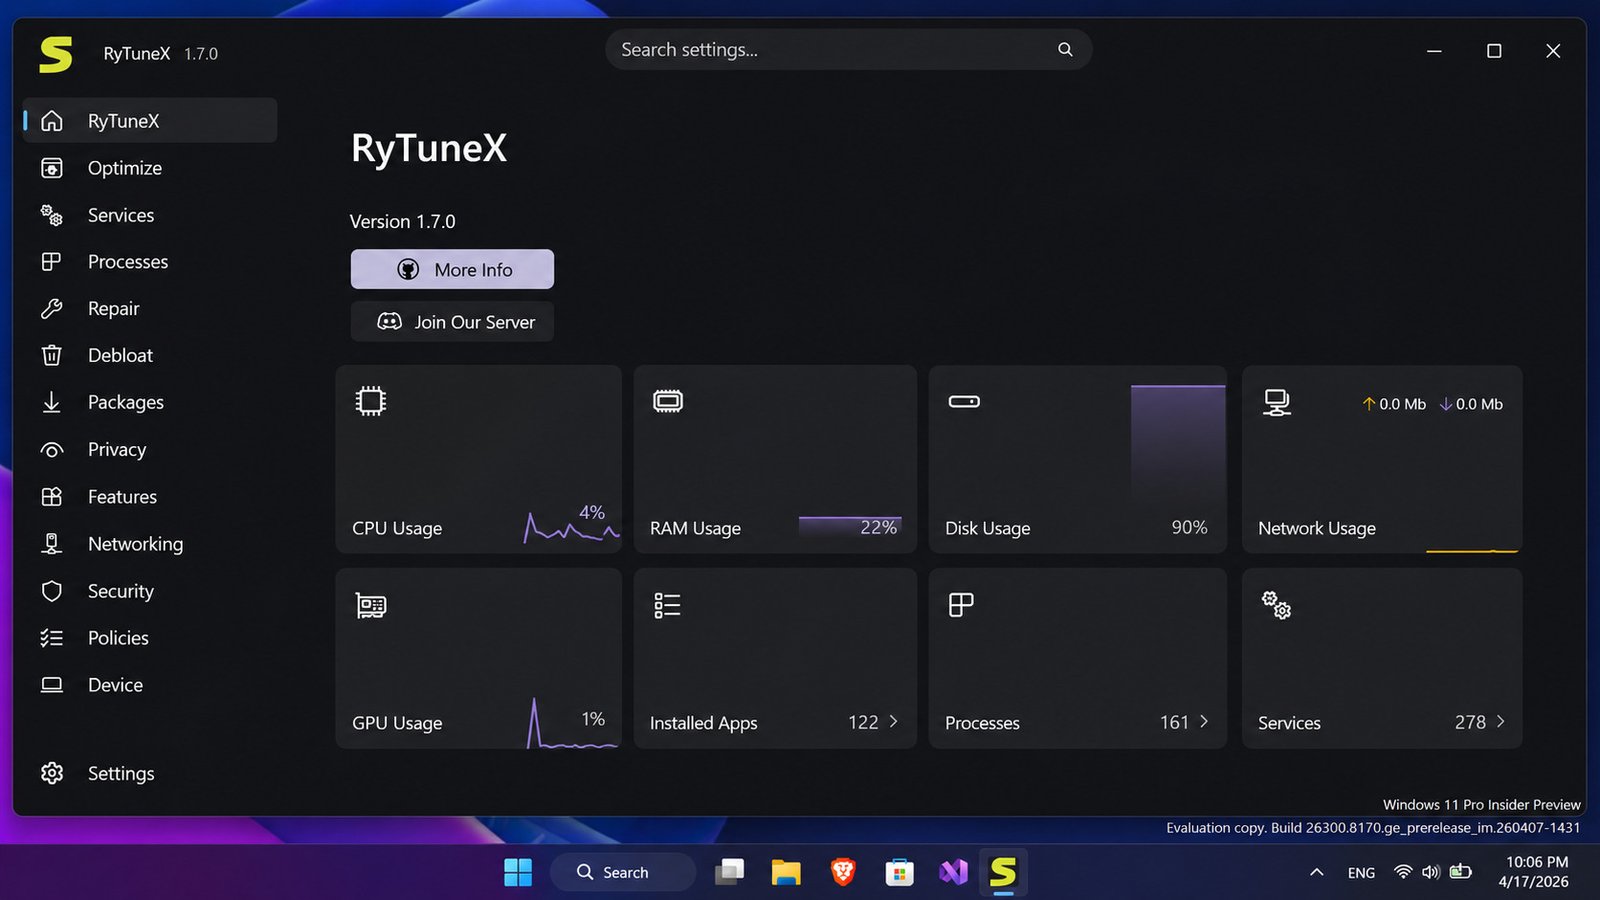
Task: Open the Features sidebar entry
Action: (x=150, y=497)
